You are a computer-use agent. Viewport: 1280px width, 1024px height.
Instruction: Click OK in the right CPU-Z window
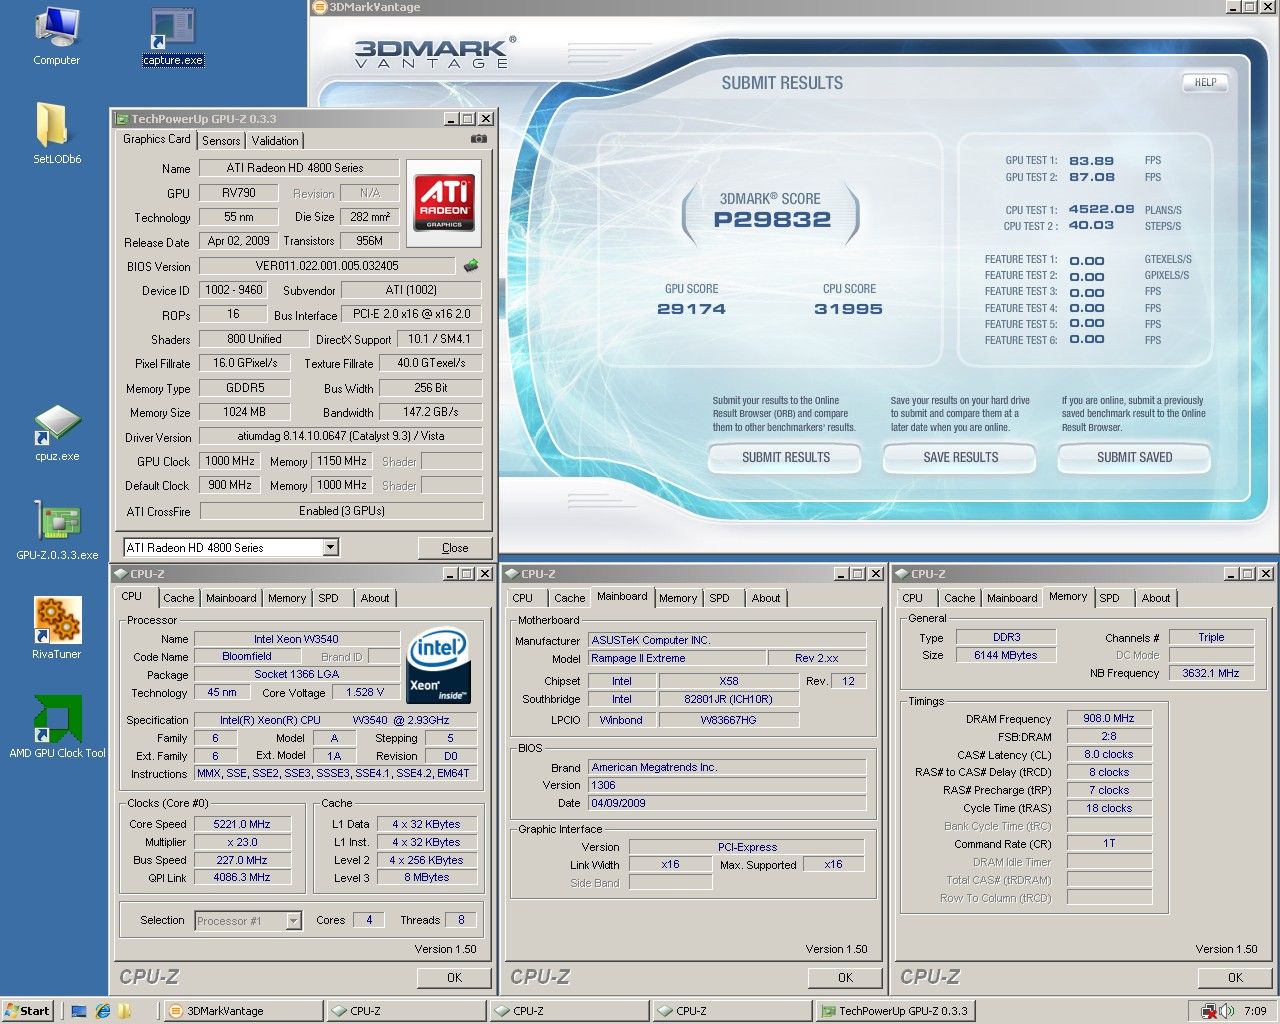point(1235,977)
